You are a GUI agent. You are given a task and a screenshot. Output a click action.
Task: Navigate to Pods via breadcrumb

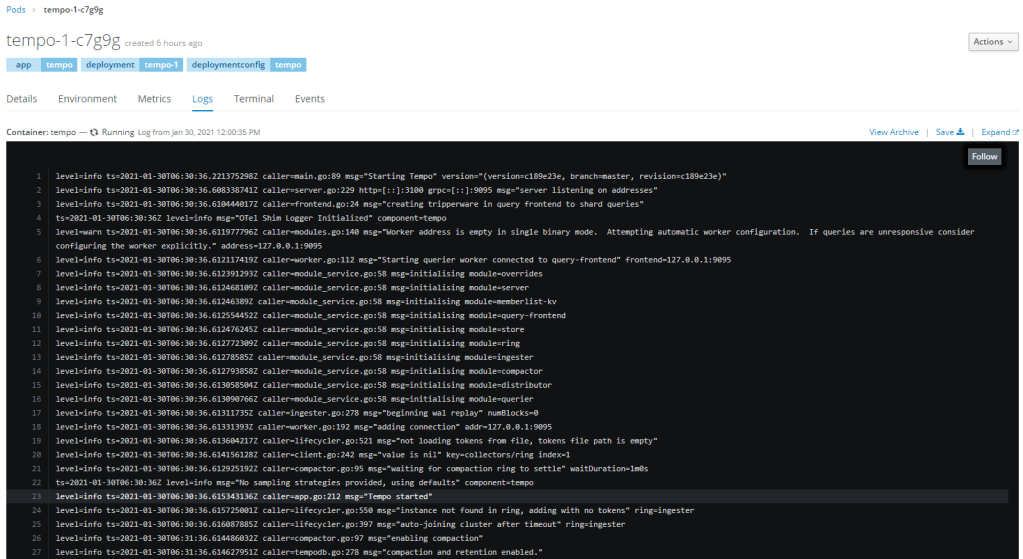16,10
